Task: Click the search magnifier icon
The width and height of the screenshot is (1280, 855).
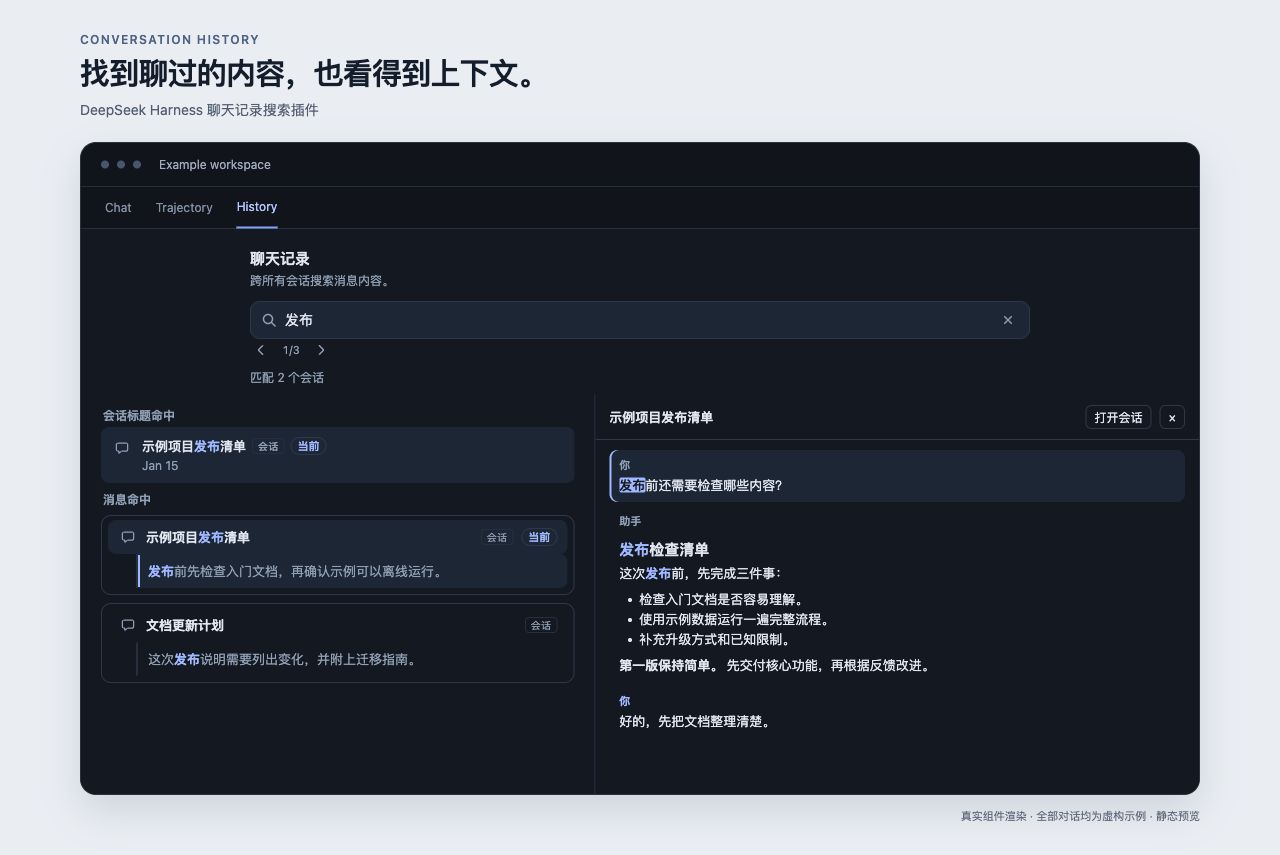Action: tap(269, 320)
